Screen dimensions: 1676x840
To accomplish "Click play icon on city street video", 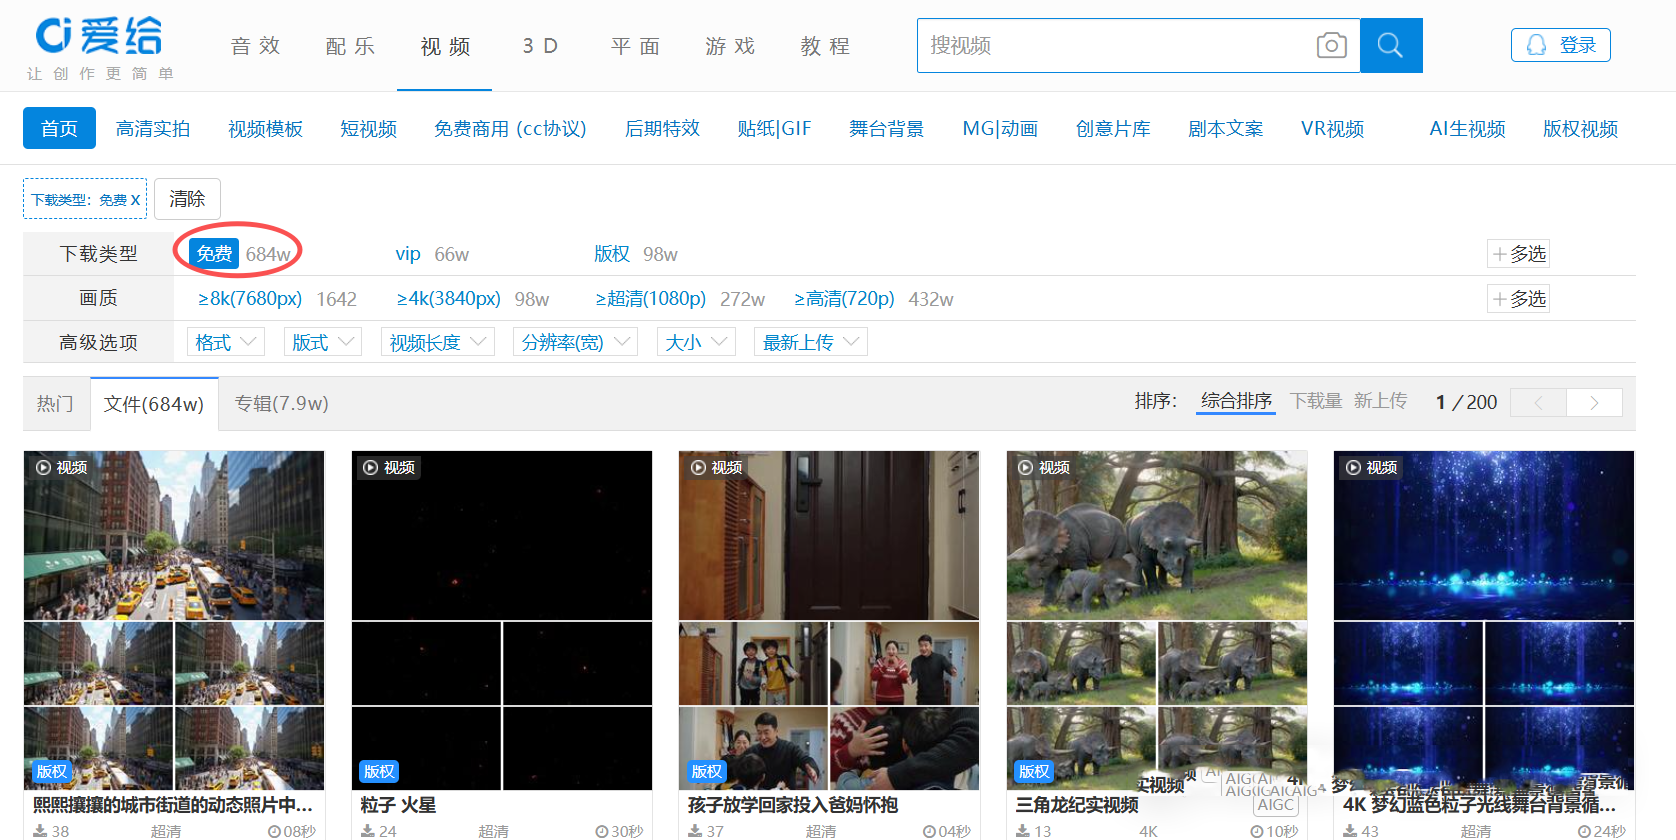I will click(x=44, y=467).
